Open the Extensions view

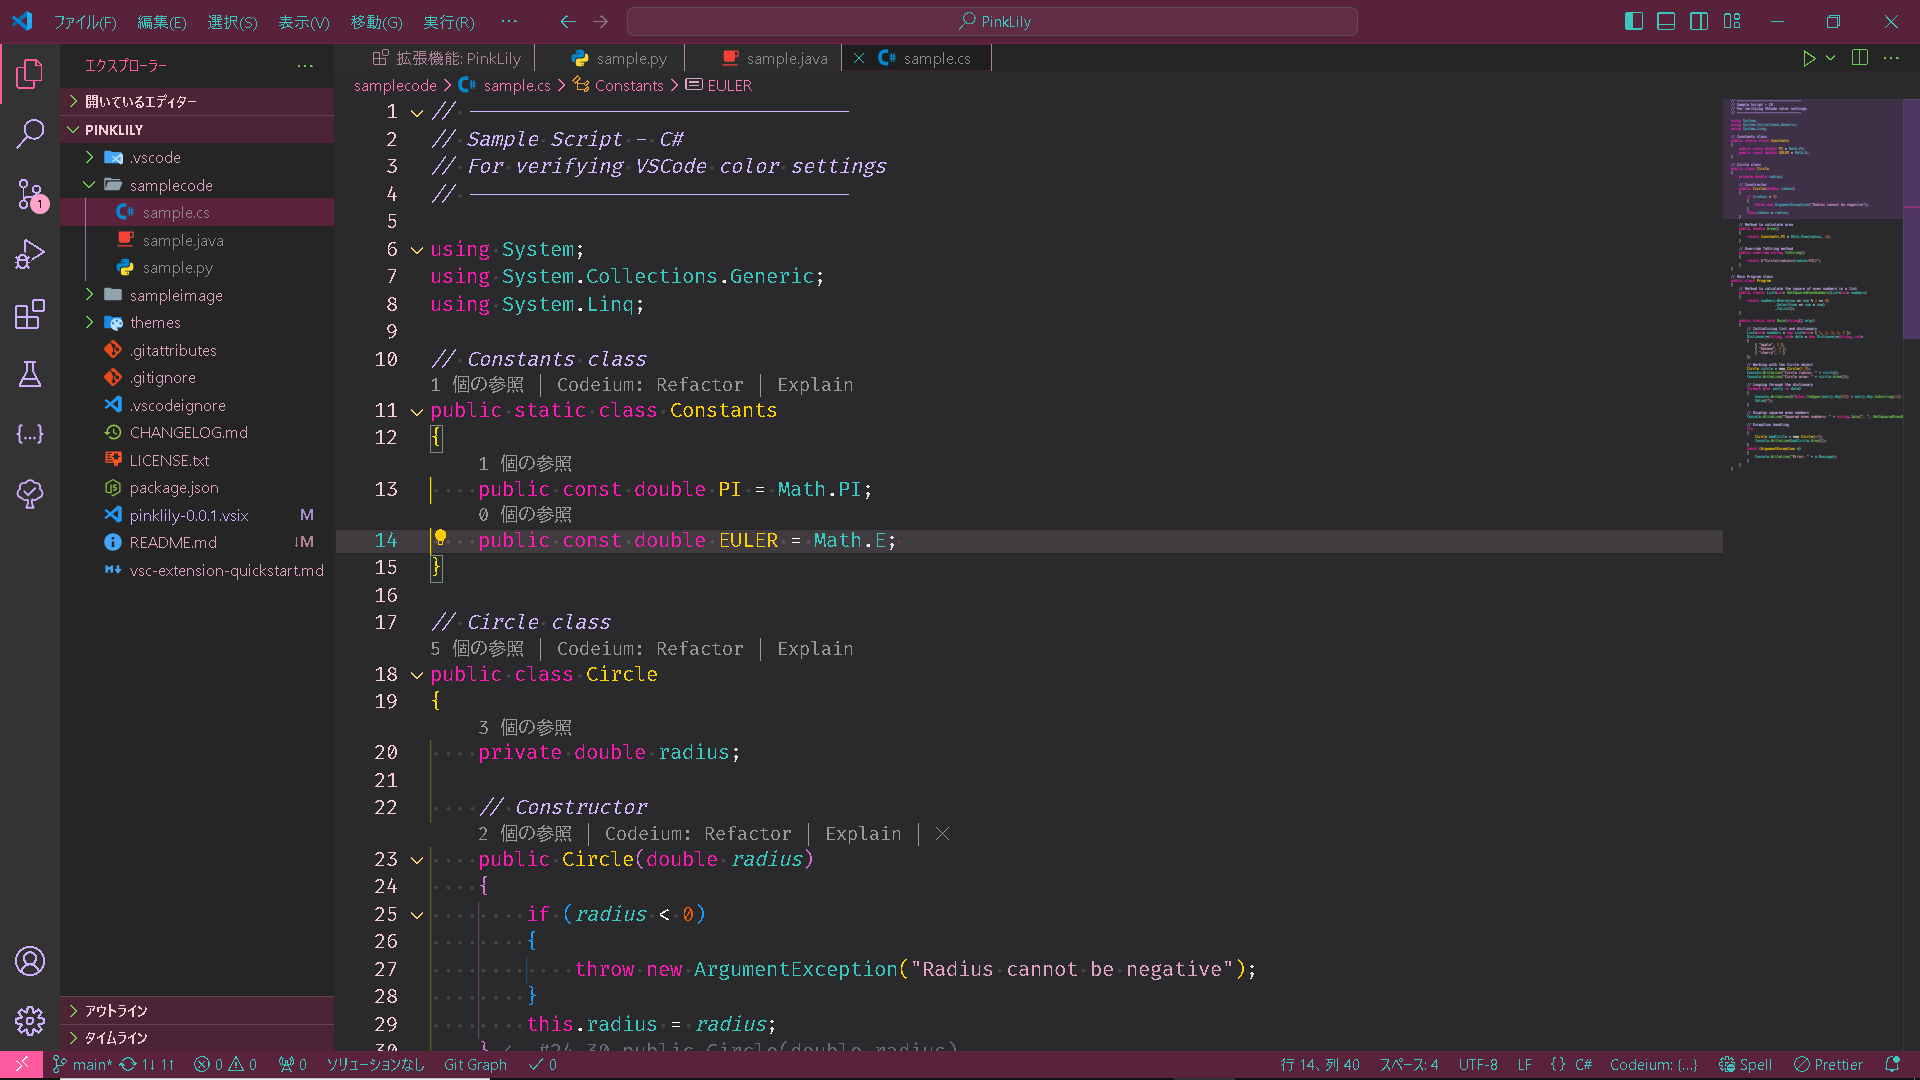click(x=30, y=314)
